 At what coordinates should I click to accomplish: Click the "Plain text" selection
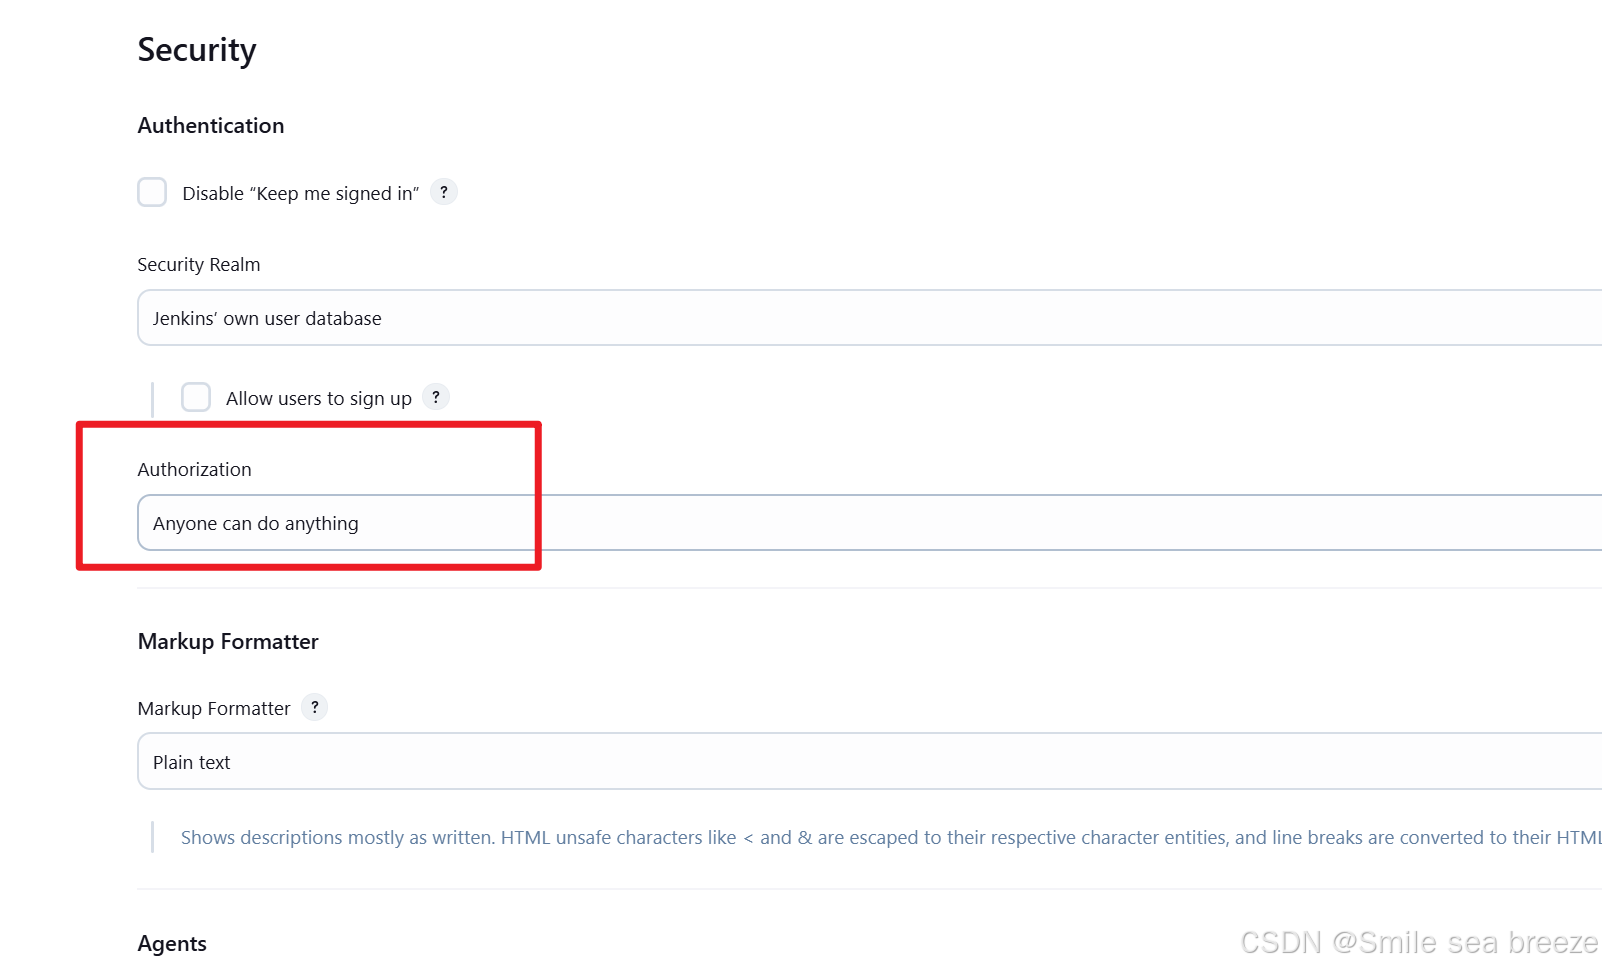tap(191, 761)
